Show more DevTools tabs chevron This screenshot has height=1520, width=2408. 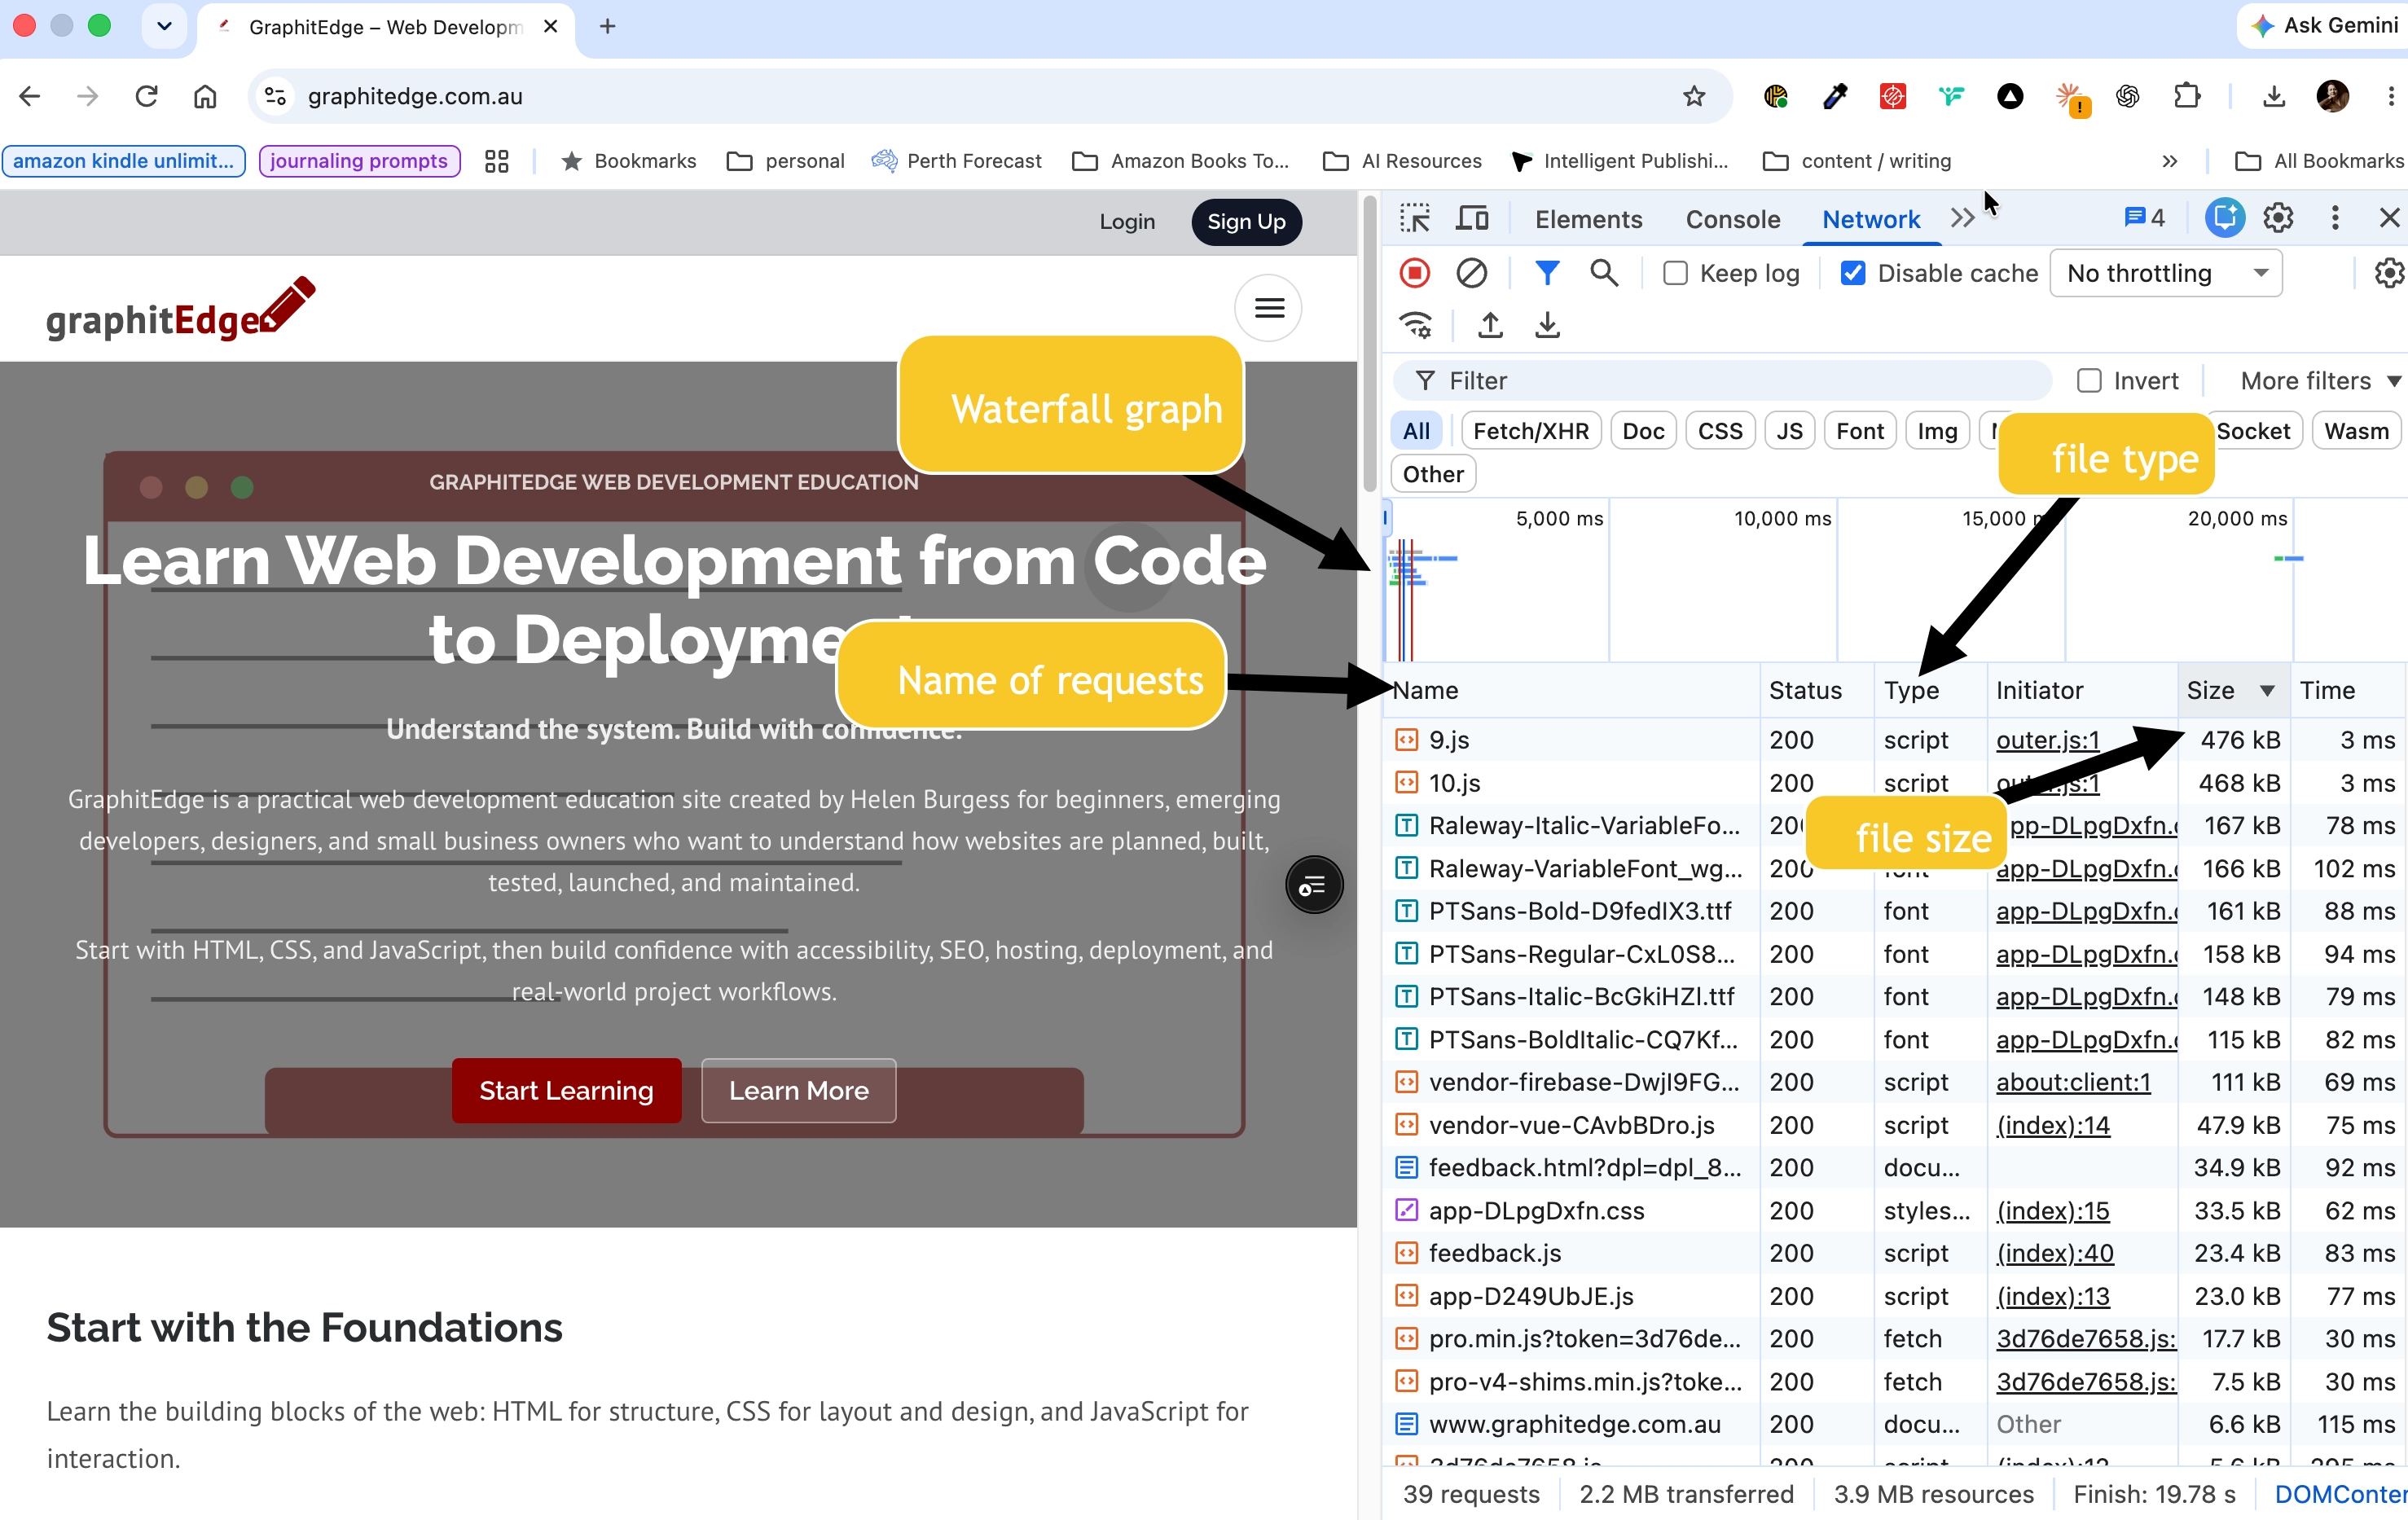tap(1962, 219)
